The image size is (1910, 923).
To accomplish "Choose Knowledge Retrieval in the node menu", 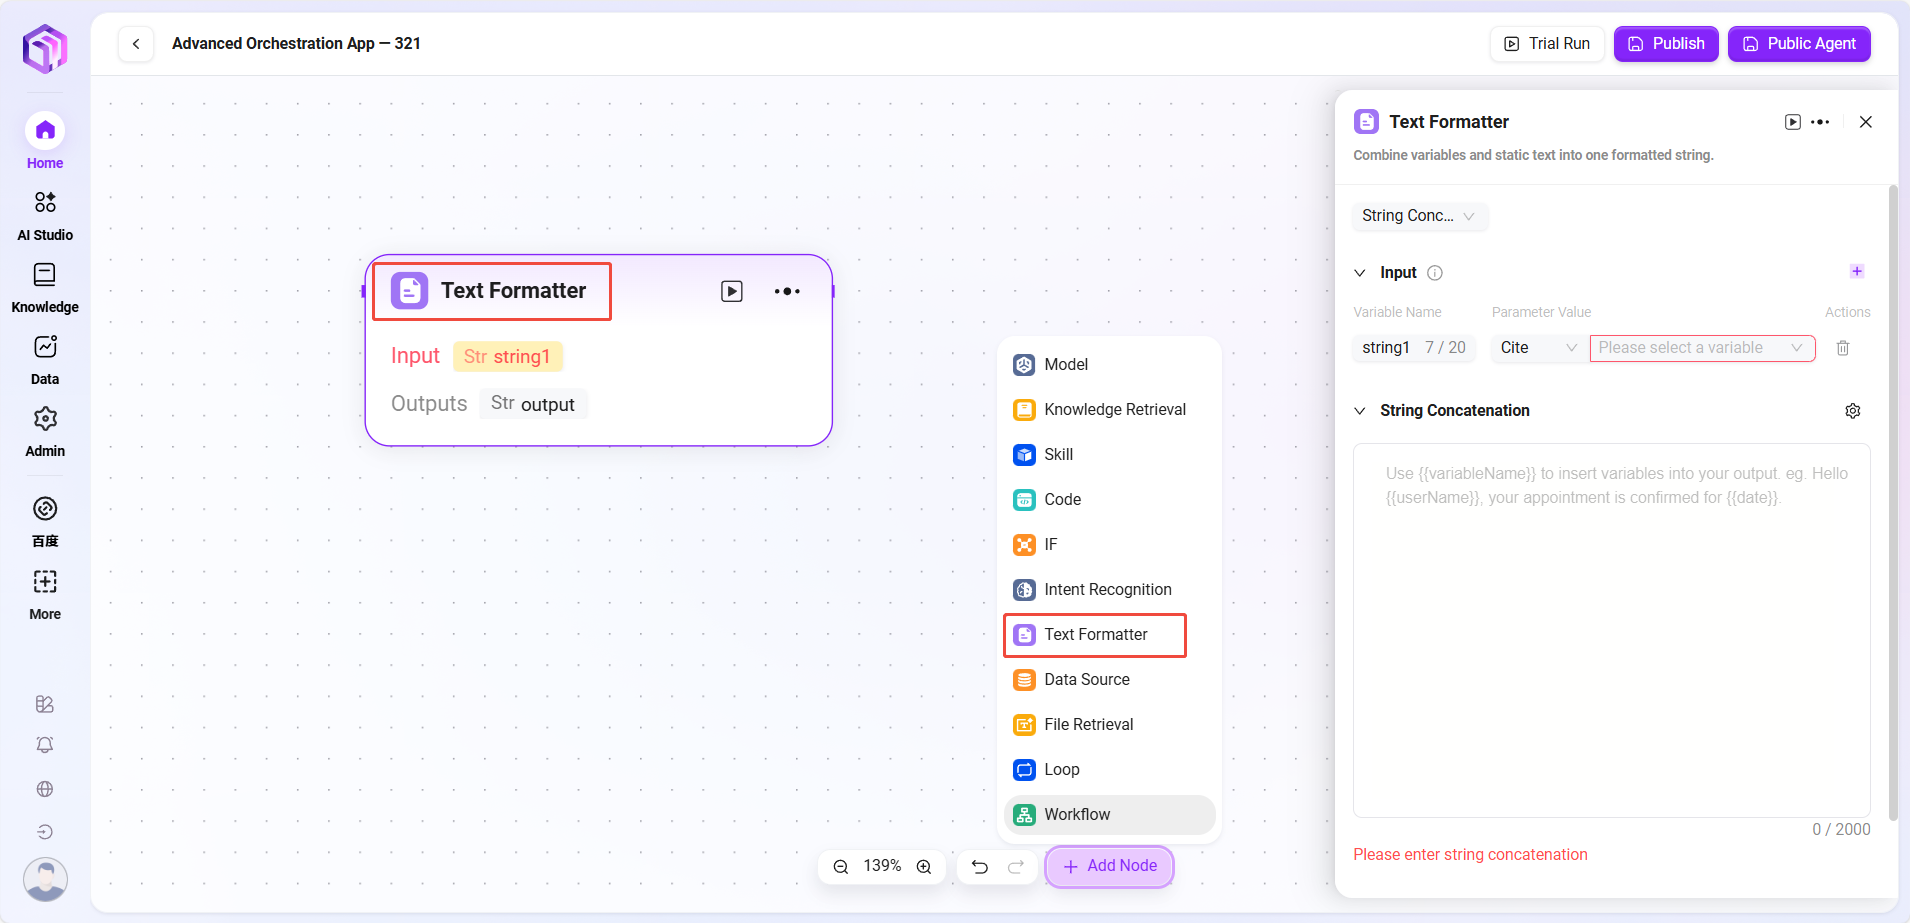I will point(1114,410).
